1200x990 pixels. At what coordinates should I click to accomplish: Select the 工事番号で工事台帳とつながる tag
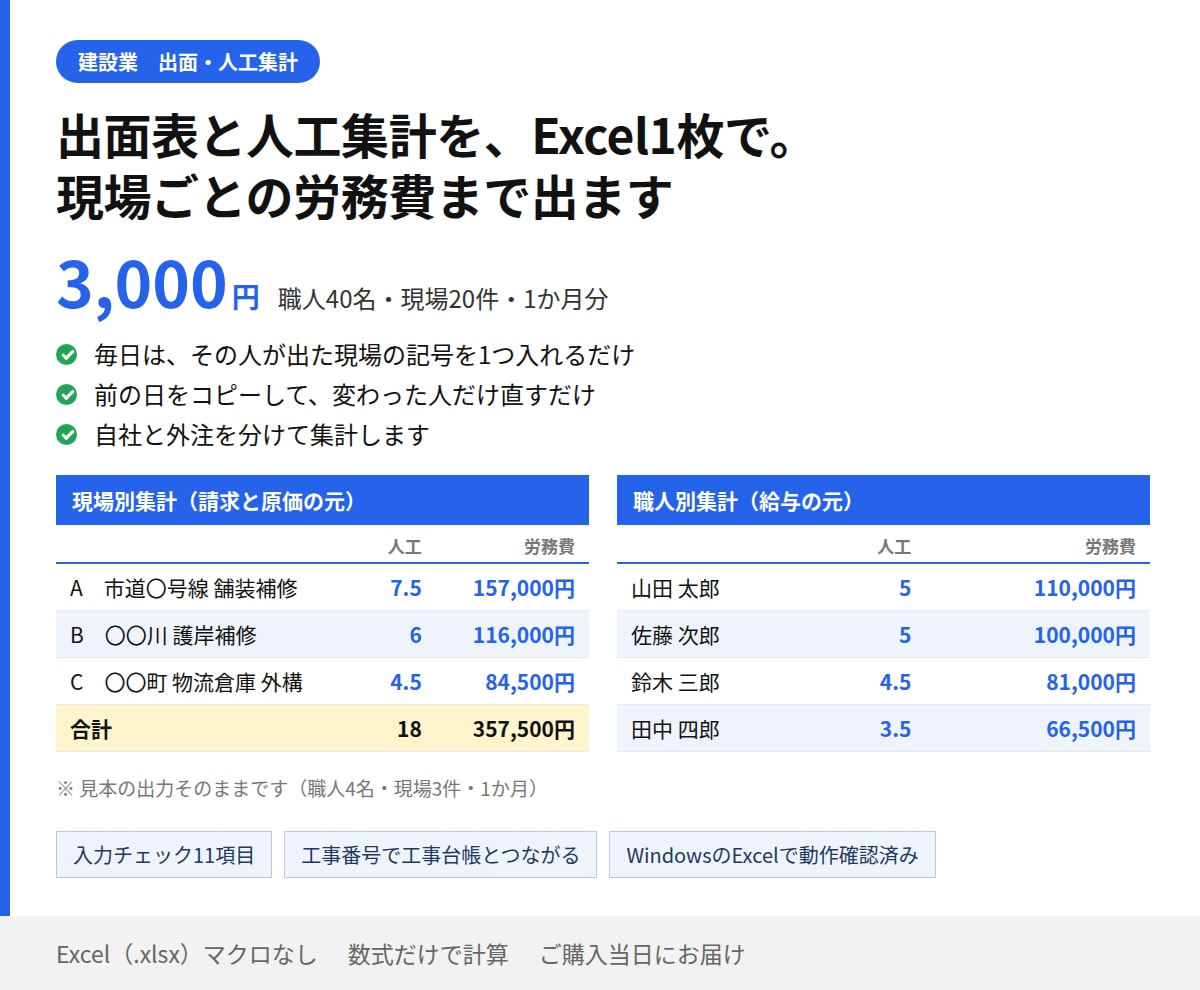440,855
